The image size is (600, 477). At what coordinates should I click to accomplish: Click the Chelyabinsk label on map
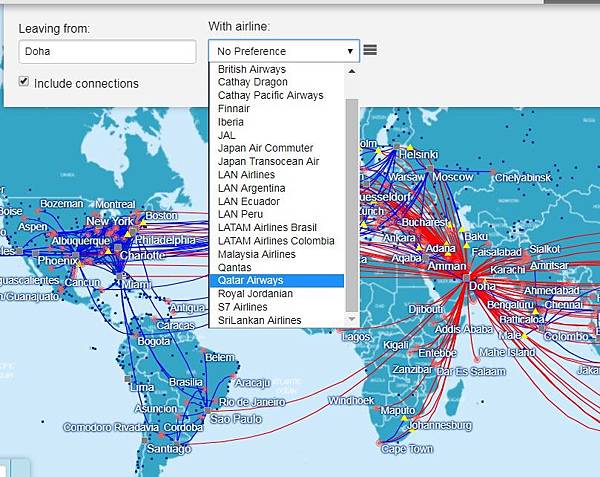523,177
